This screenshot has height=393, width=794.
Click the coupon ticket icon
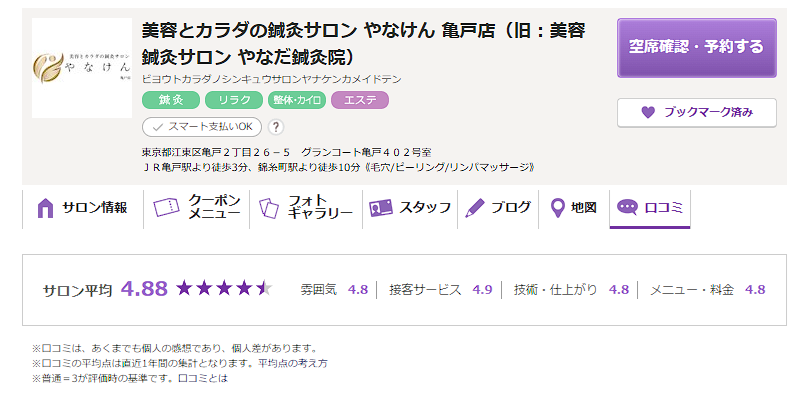coord(166,207)
